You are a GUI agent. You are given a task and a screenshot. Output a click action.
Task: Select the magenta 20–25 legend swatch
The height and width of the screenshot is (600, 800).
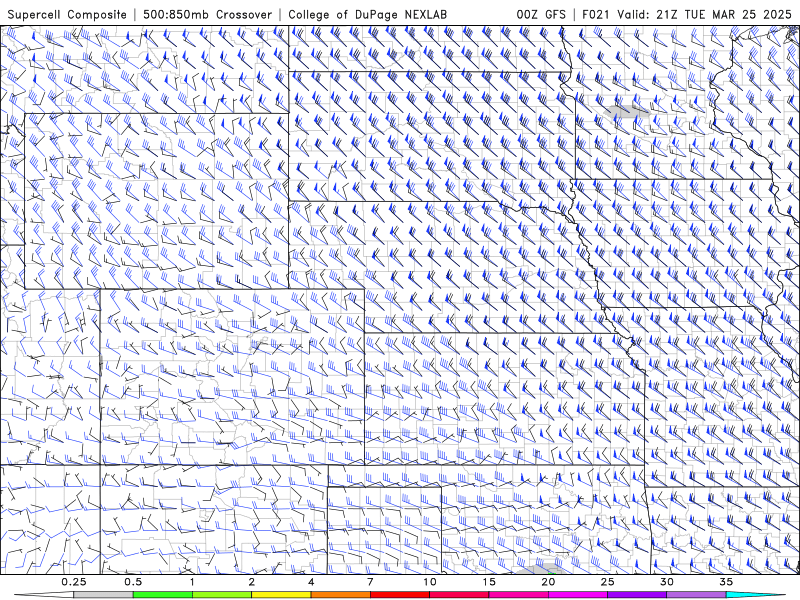pos(578,595)
